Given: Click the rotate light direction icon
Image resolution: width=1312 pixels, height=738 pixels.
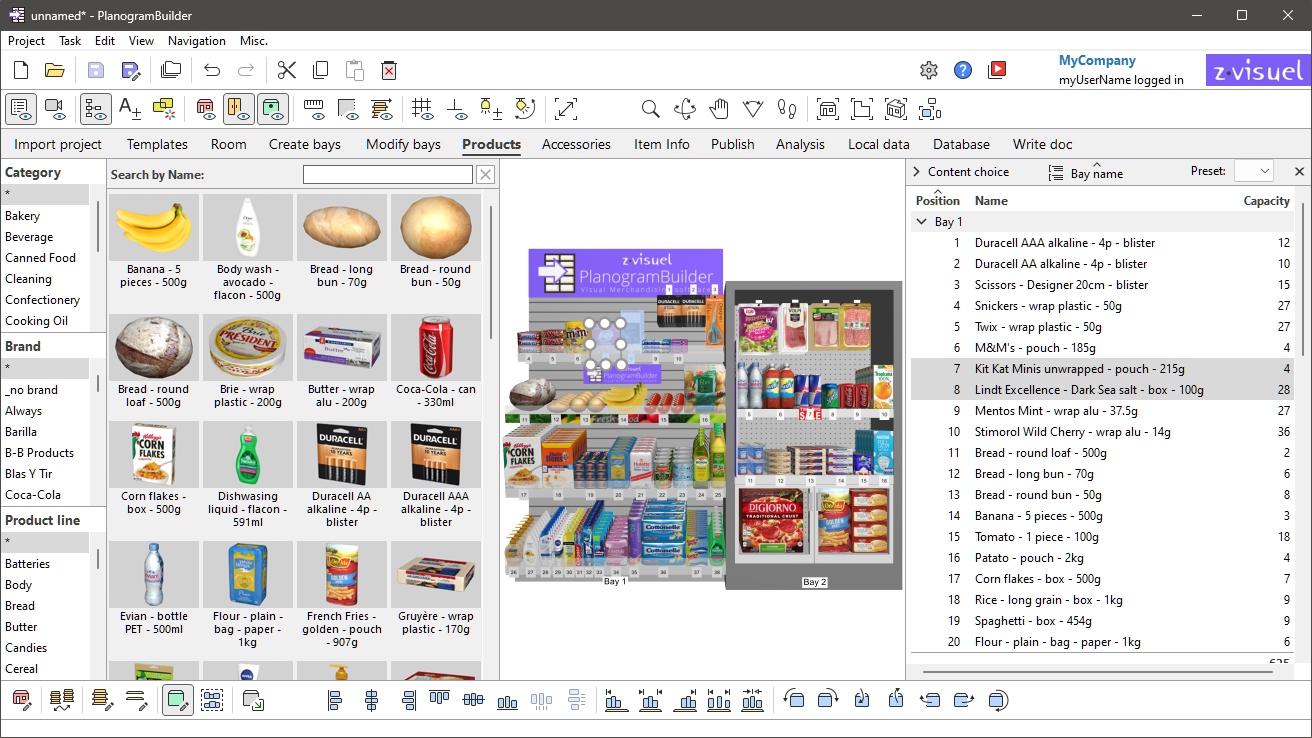Looking at the screenshot, I should (525, 108).
